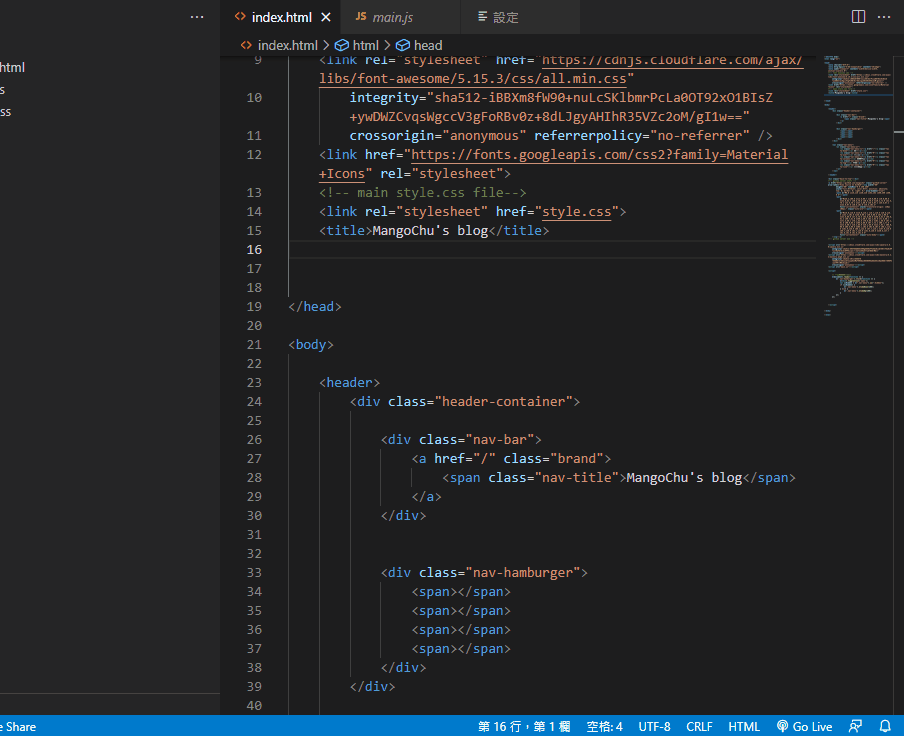The width and height of the screenshot is (904, 736).
Task: Expand the html breadcrumb element
Action: pos(365,45)
